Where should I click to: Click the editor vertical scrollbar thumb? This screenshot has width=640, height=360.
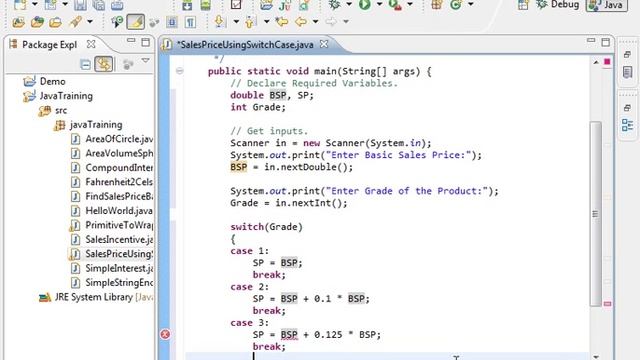[596, 213]
